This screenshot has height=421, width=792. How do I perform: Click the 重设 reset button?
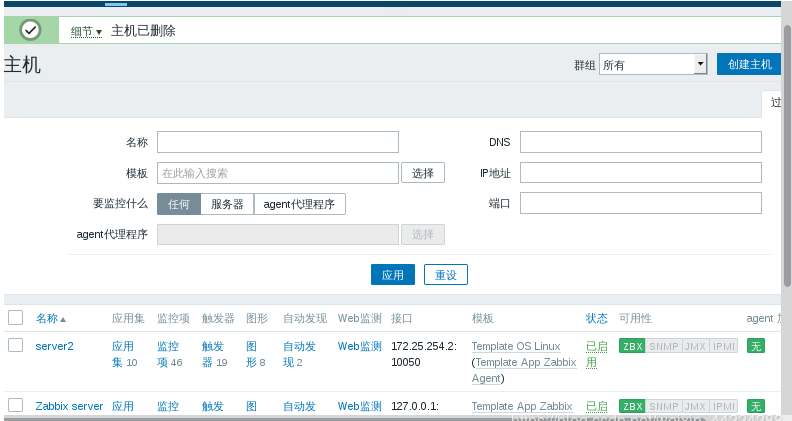pos(446,274)
